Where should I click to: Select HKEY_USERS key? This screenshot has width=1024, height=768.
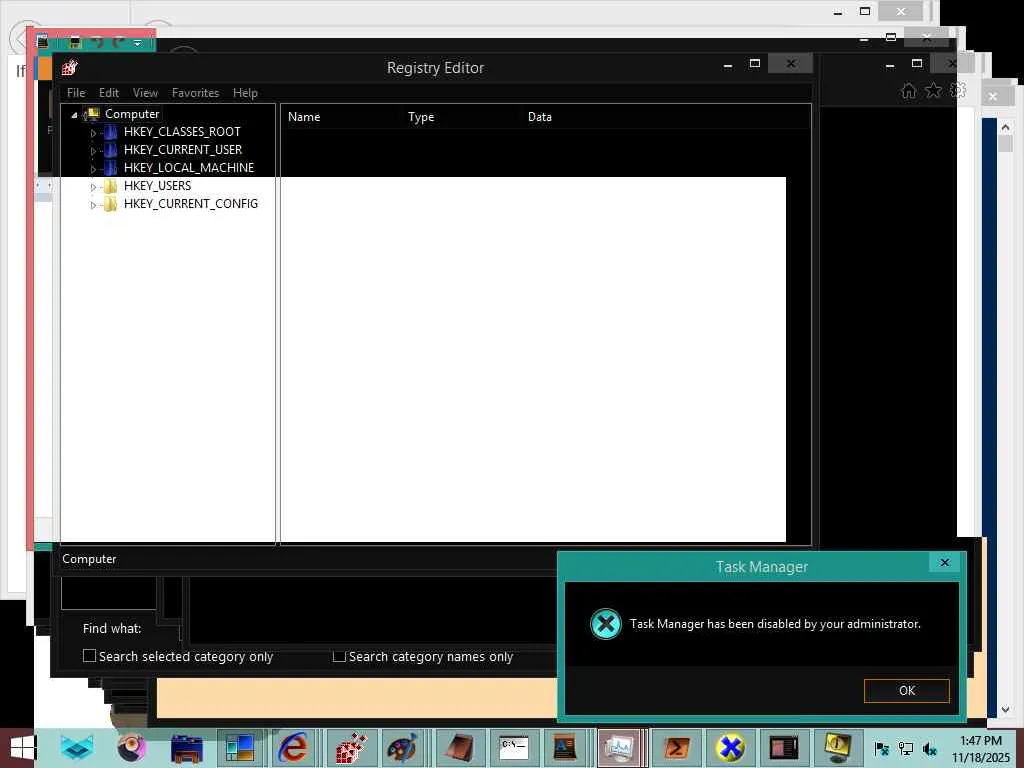(x=157, y=186)
